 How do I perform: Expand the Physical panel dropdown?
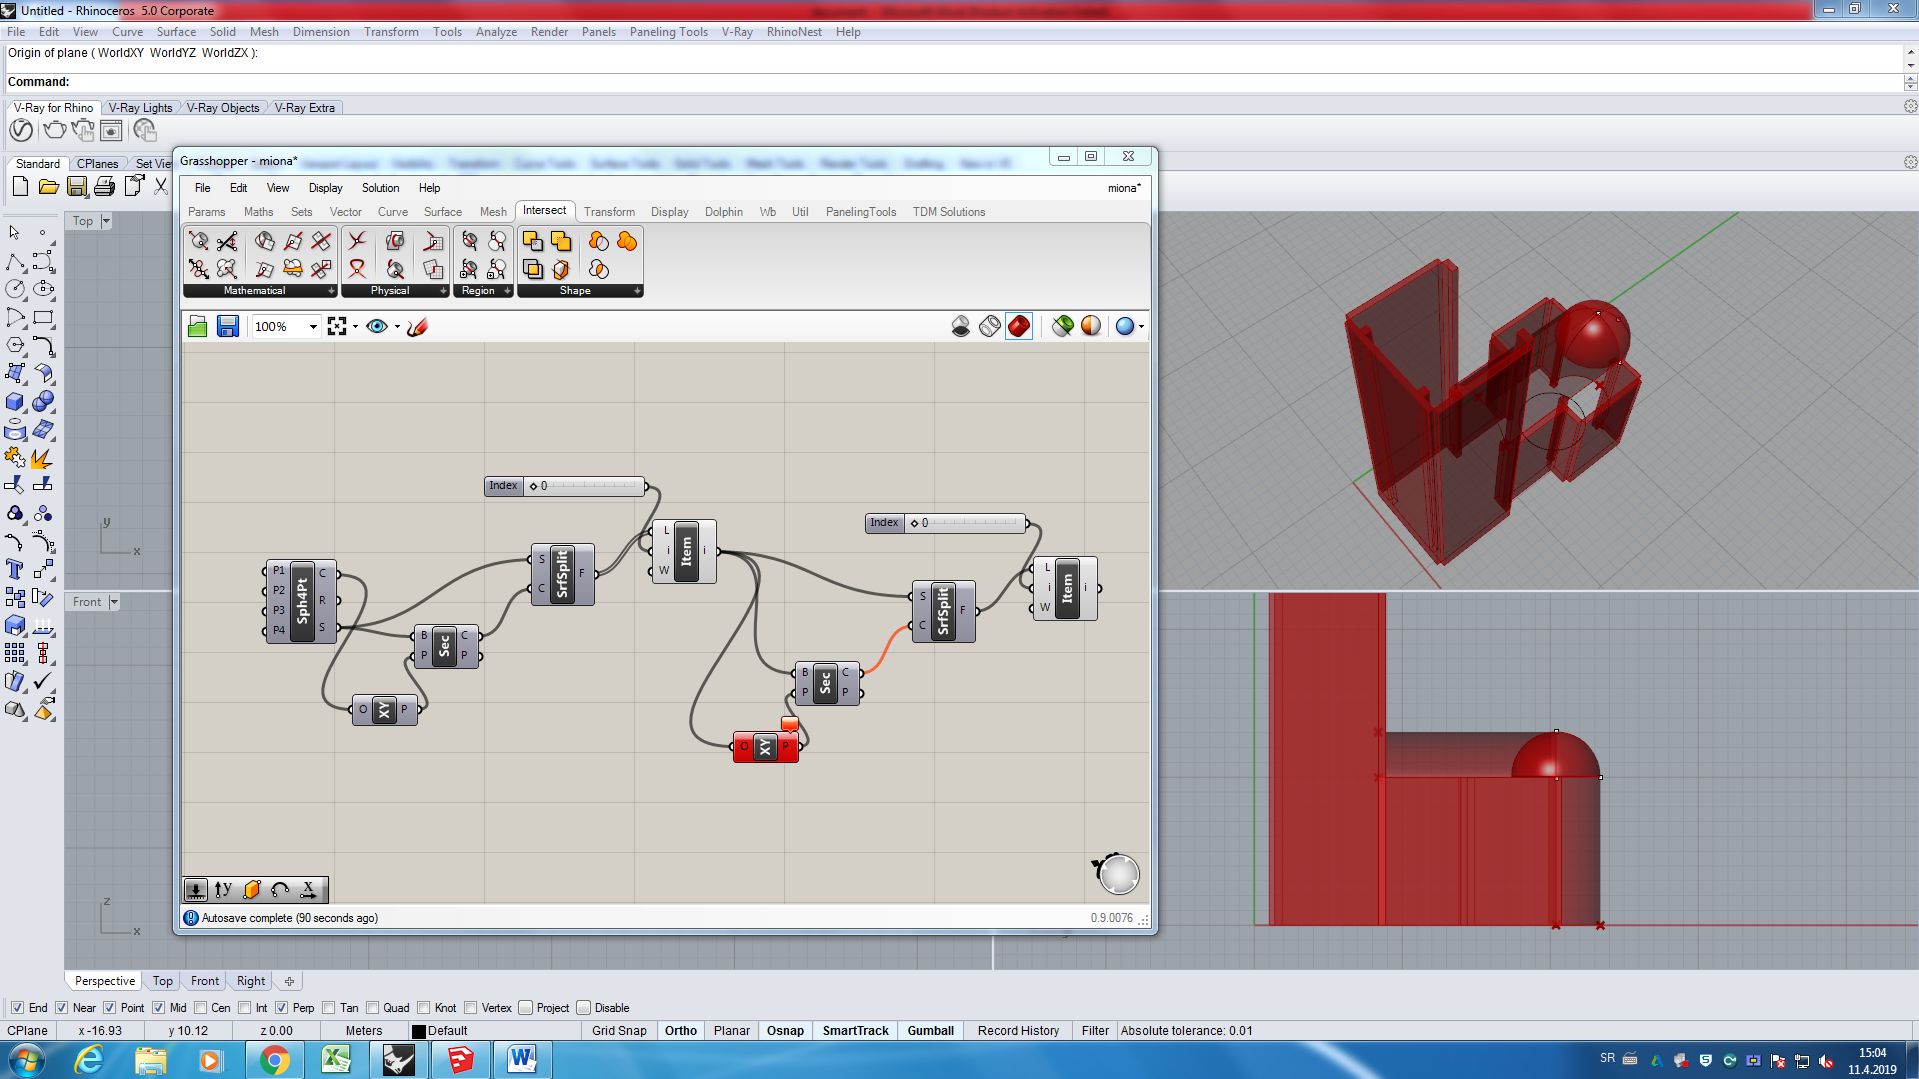point(443,291)
